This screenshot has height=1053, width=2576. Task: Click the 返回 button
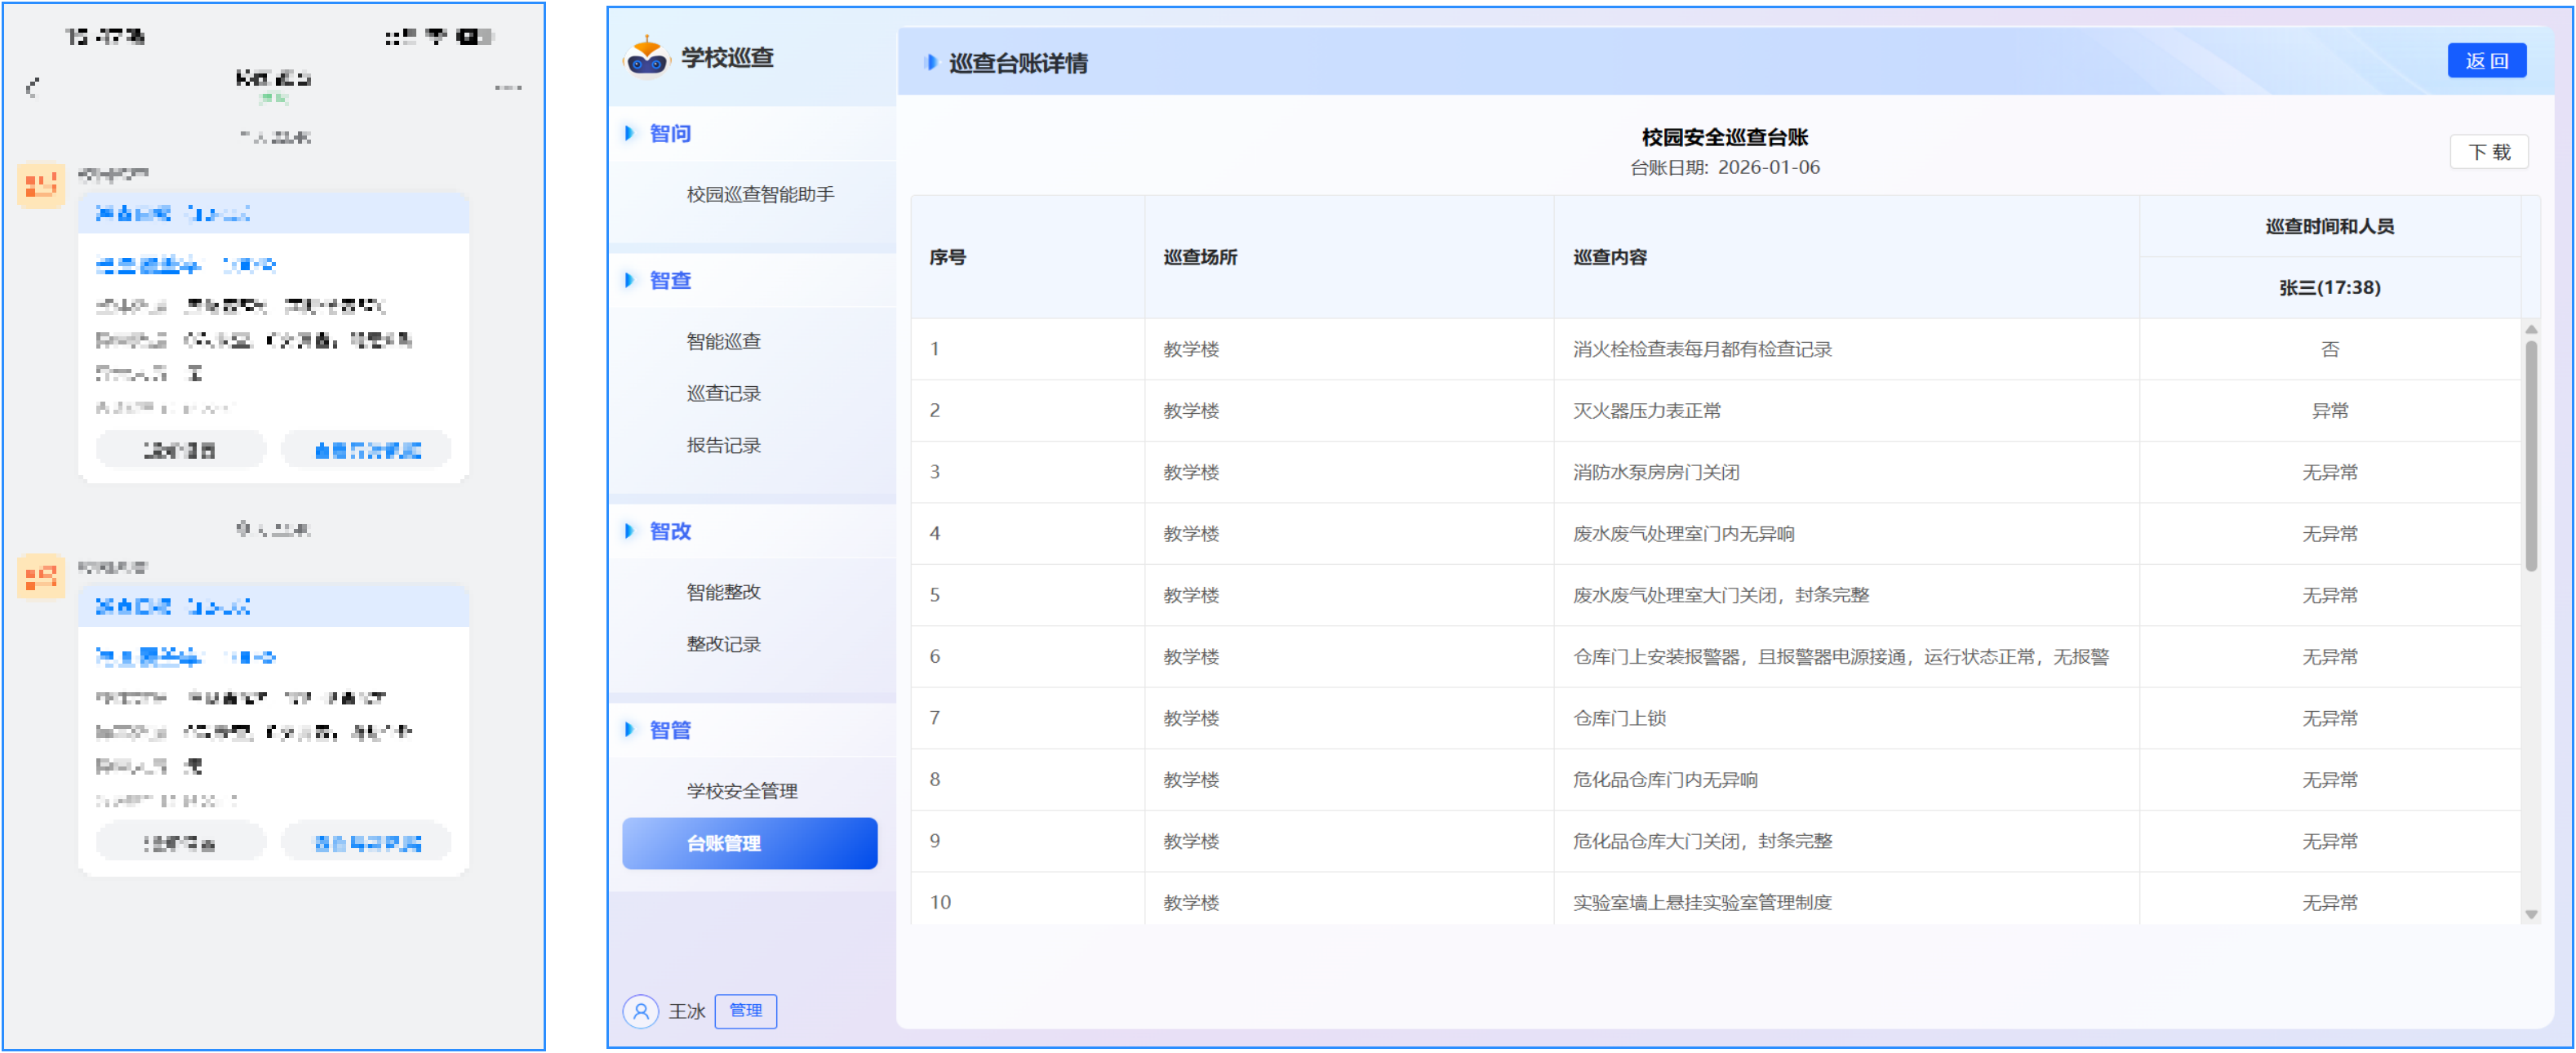pos(2486,60)
